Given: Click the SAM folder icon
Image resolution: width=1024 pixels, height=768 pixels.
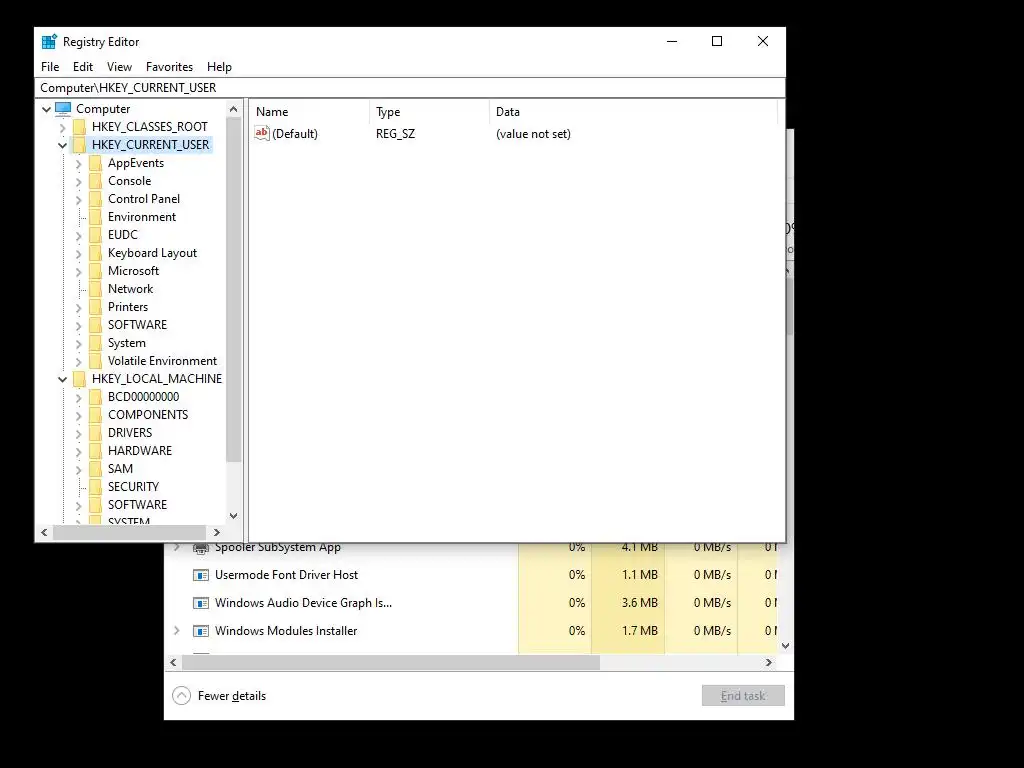Looking at the screenshot, I should (95, 469).
